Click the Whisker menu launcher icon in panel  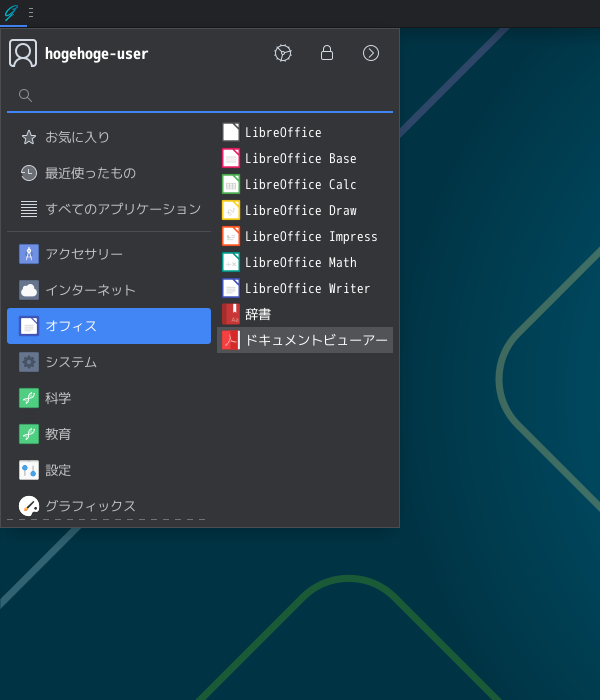coord(11,12)
